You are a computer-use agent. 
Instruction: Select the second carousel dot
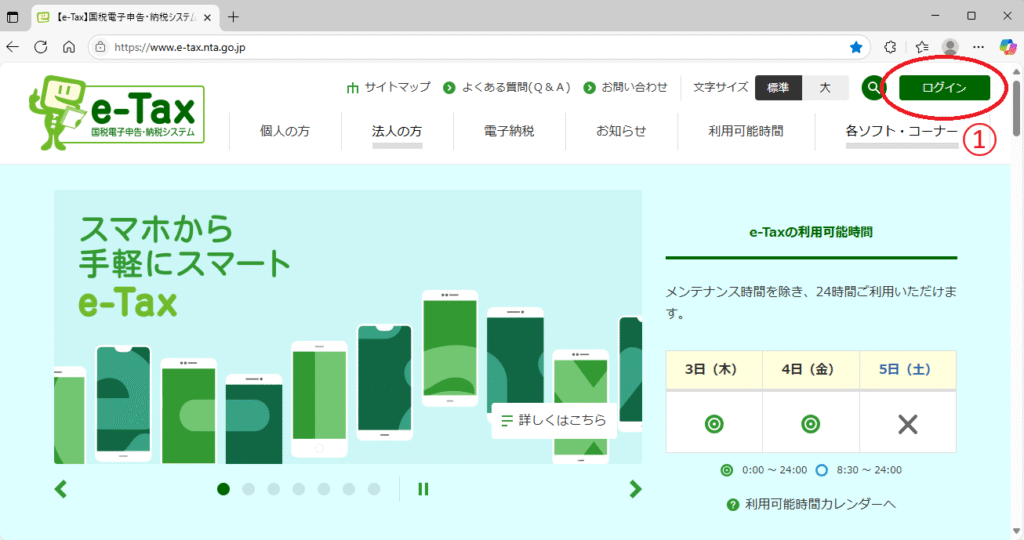coord(248,489)
